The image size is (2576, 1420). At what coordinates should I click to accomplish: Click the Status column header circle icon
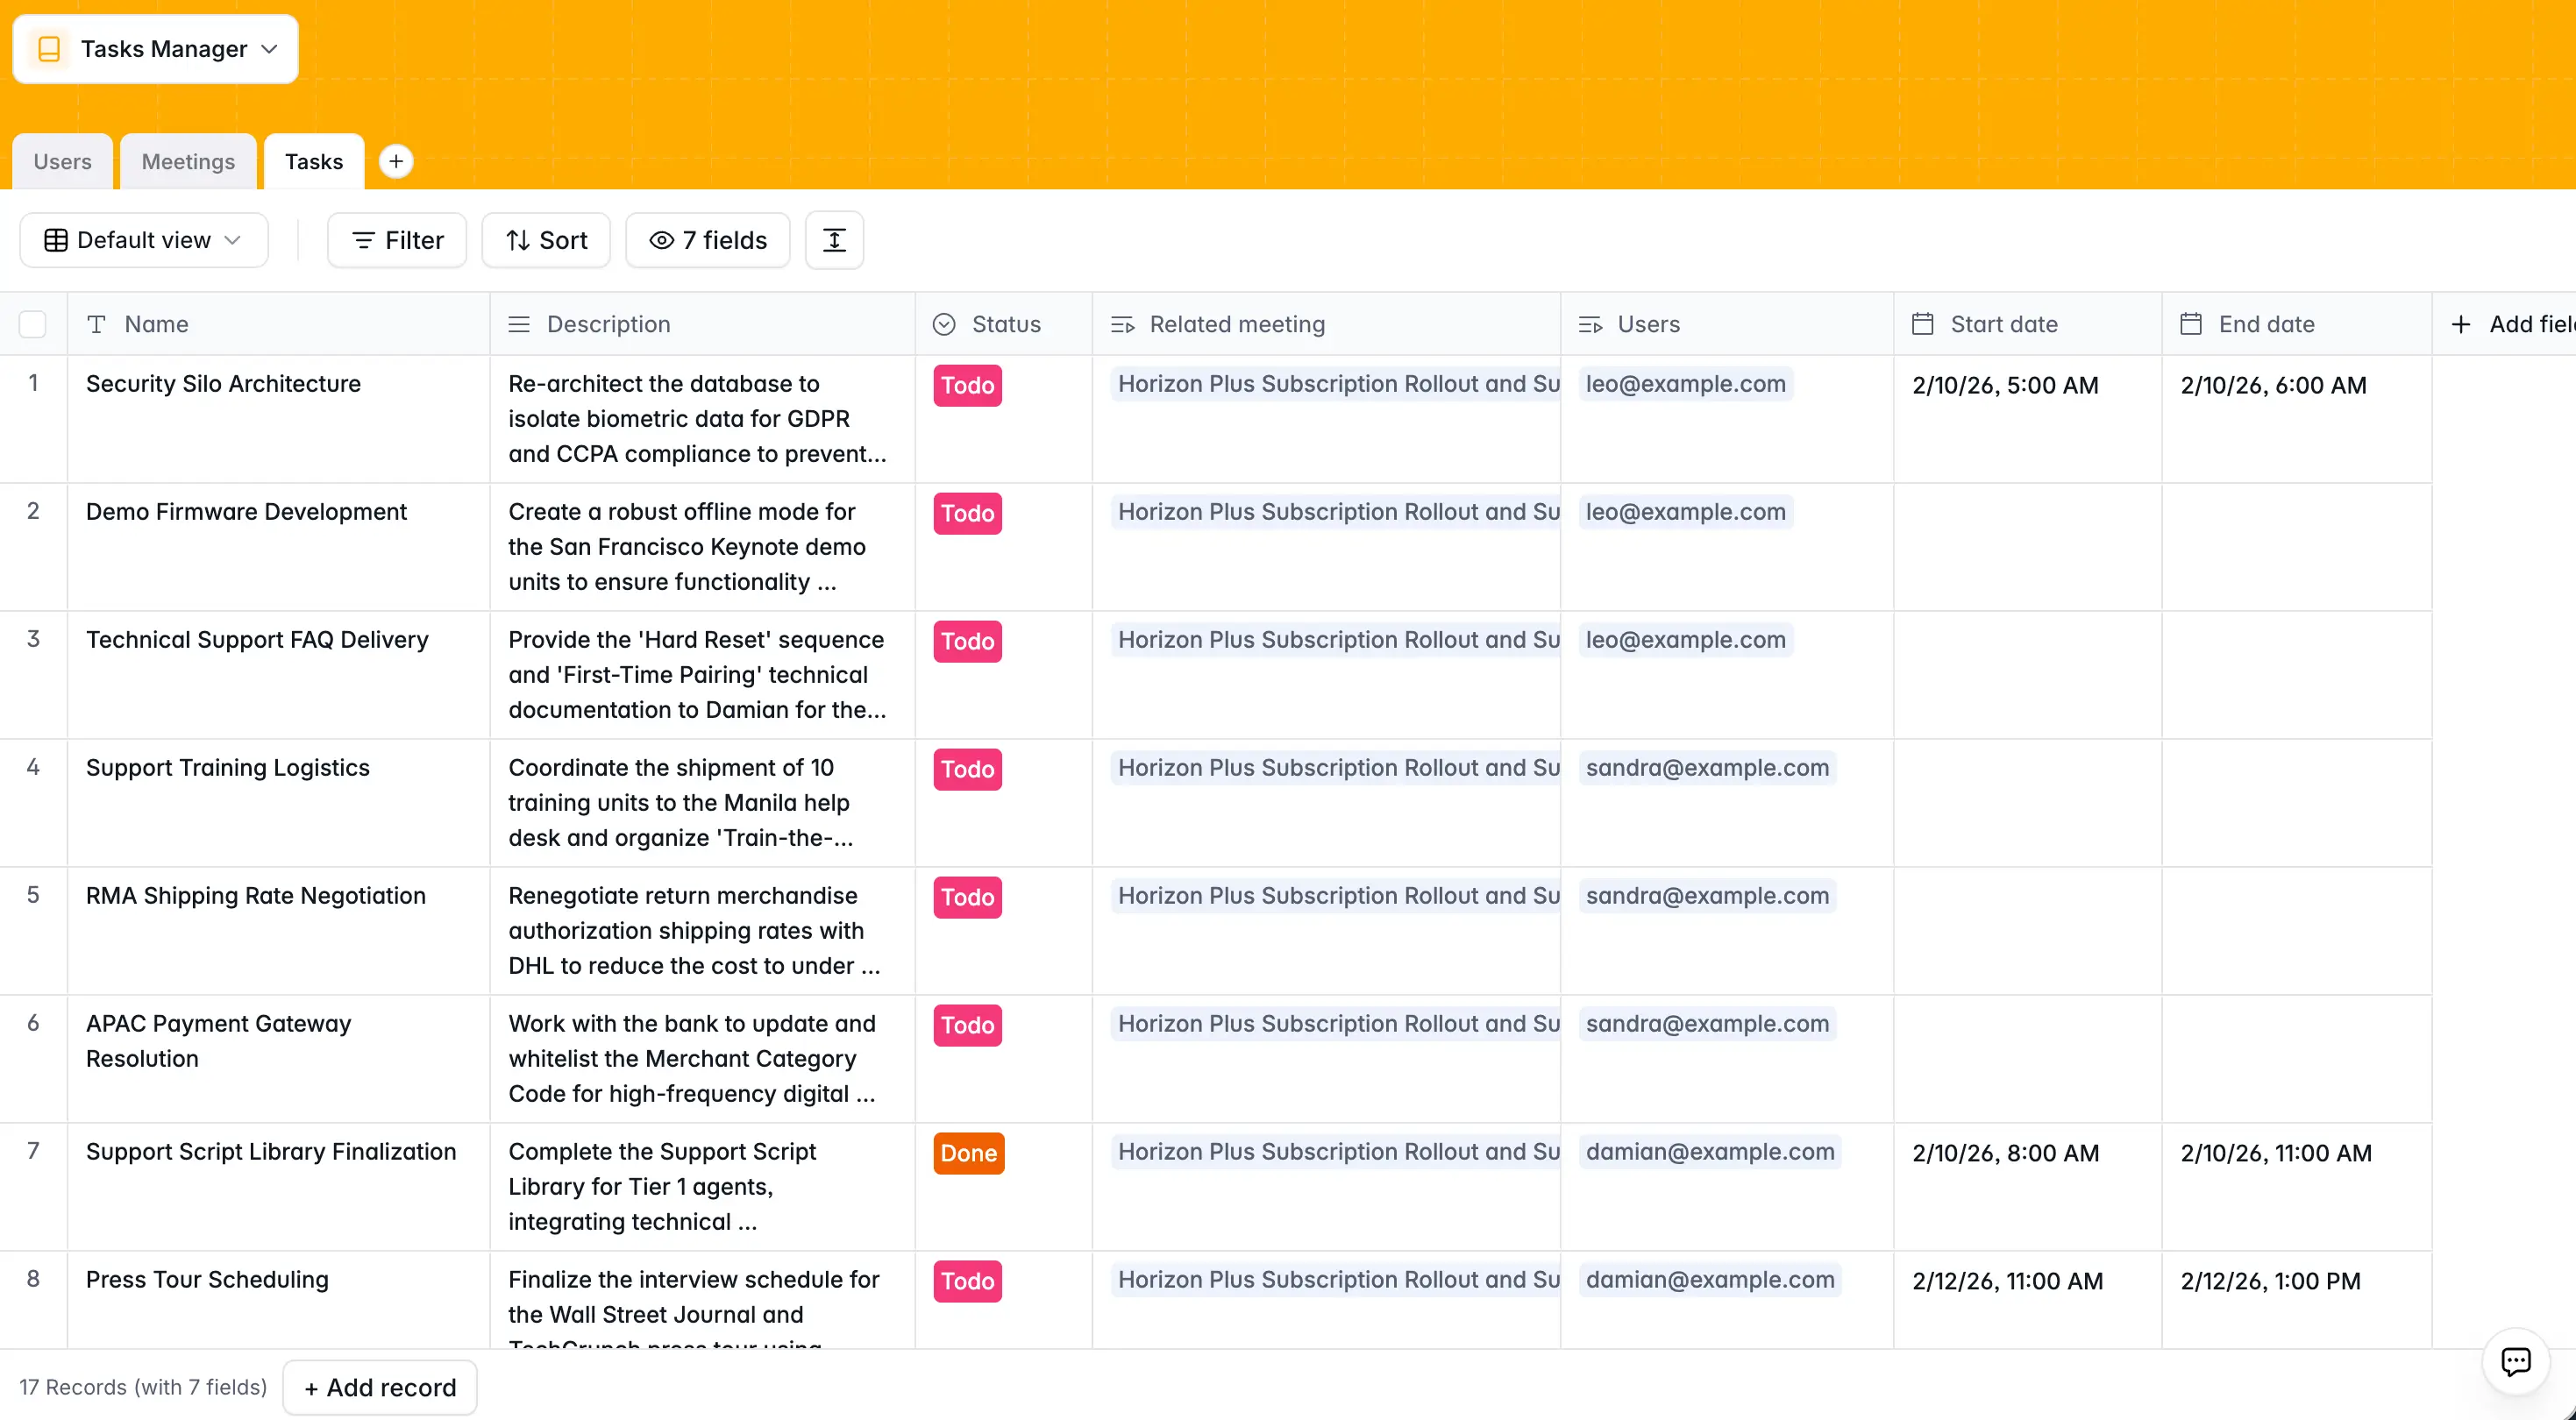click(945, 324)
